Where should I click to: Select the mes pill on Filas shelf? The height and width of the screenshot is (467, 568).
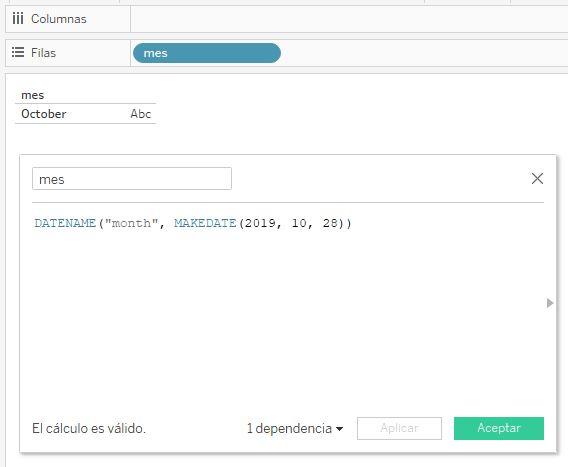click(x=207, y=53)
